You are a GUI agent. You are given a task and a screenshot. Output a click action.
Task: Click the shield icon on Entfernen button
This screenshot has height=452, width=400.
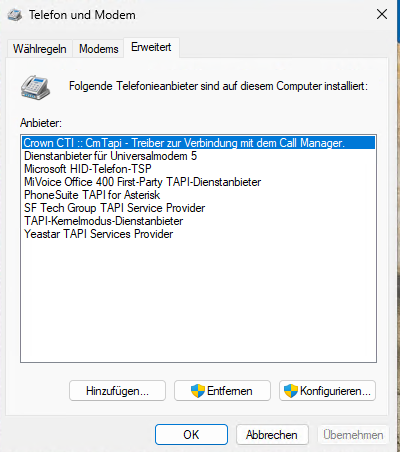tap(198, 391)
